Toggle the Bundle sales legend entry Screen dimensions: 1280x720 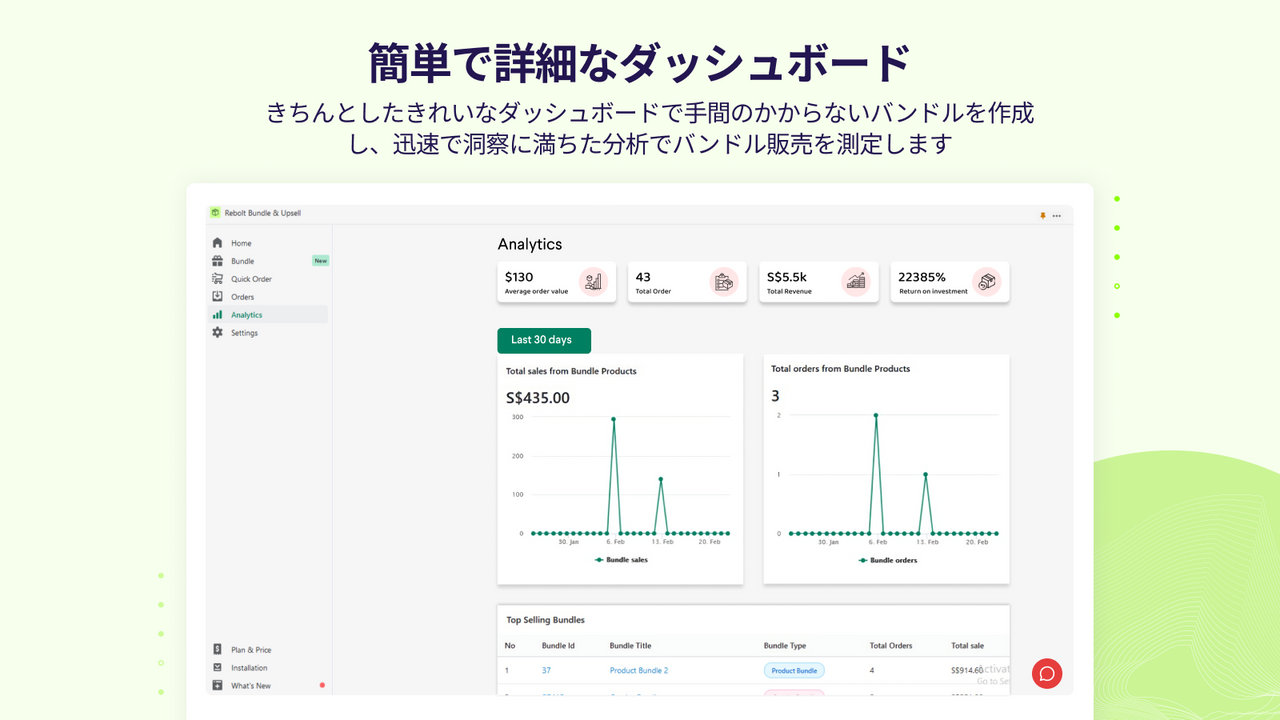[621, 560]
